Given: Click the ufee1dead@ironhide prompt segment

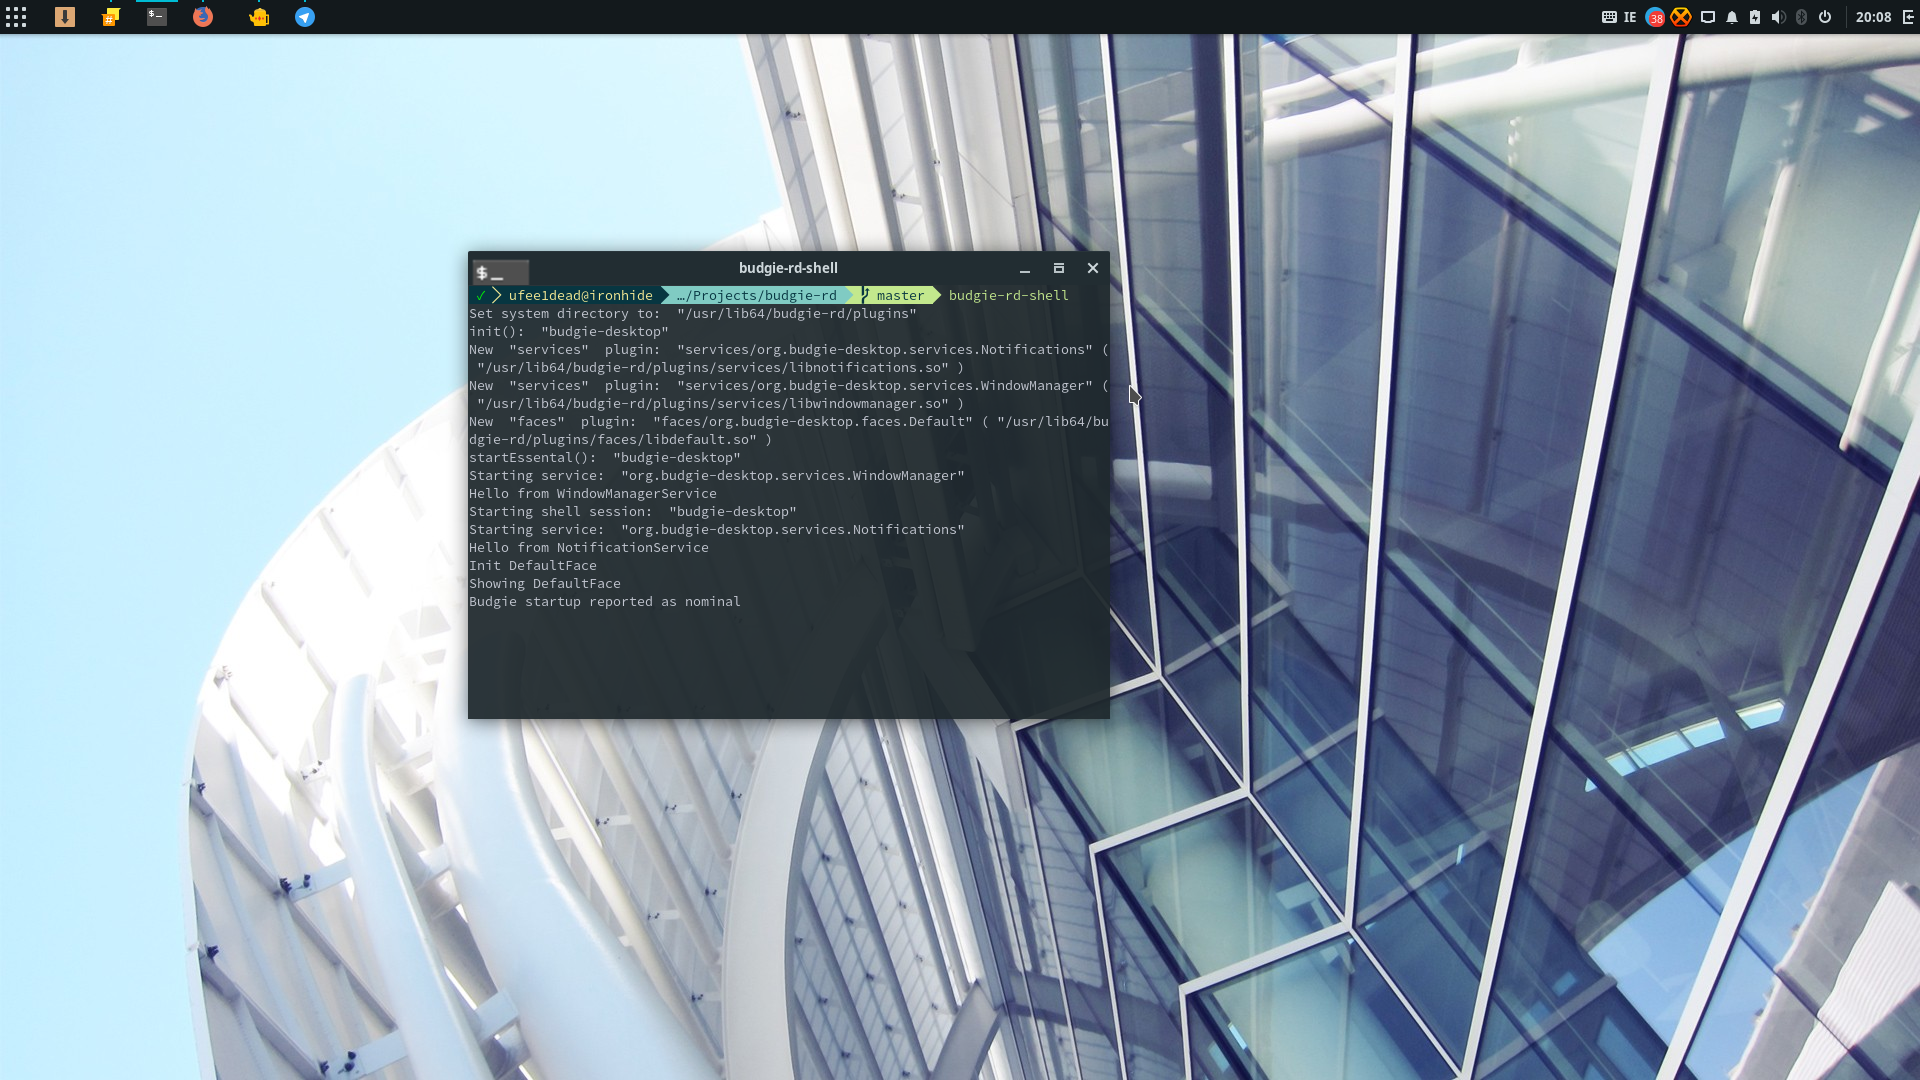Looking at the screenshot, I should 580,295.
